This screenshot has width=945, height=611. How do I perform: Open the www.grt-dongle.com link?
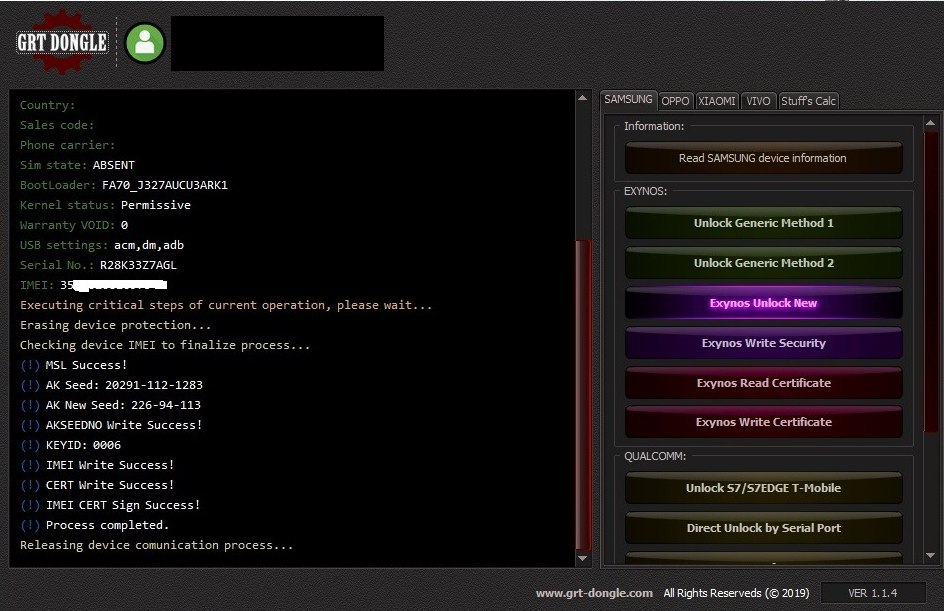594,593
